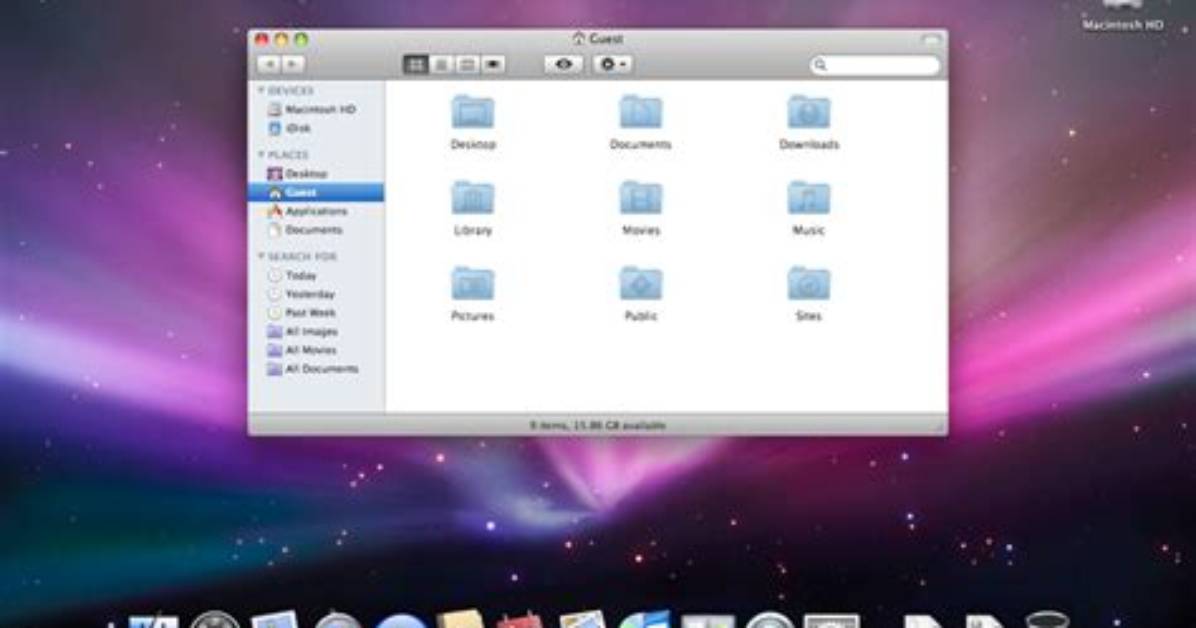Open the Action gear menu

(612, 65)
